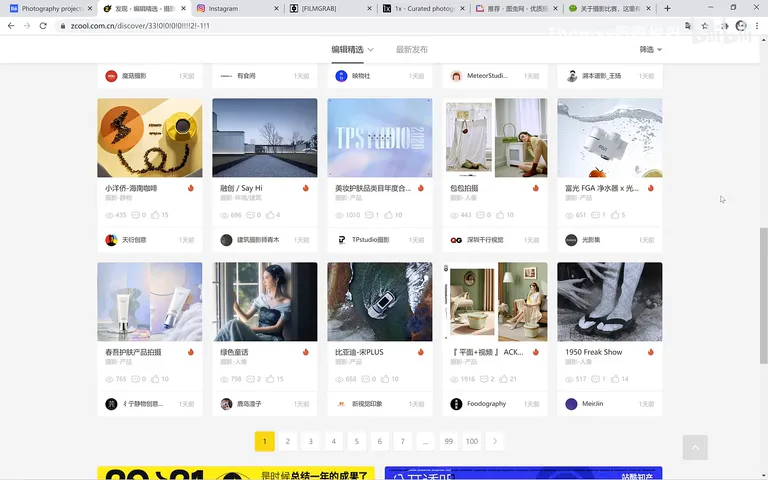
Task: Click the page vertical scrollbar thumb
Action: click(763, 295)
